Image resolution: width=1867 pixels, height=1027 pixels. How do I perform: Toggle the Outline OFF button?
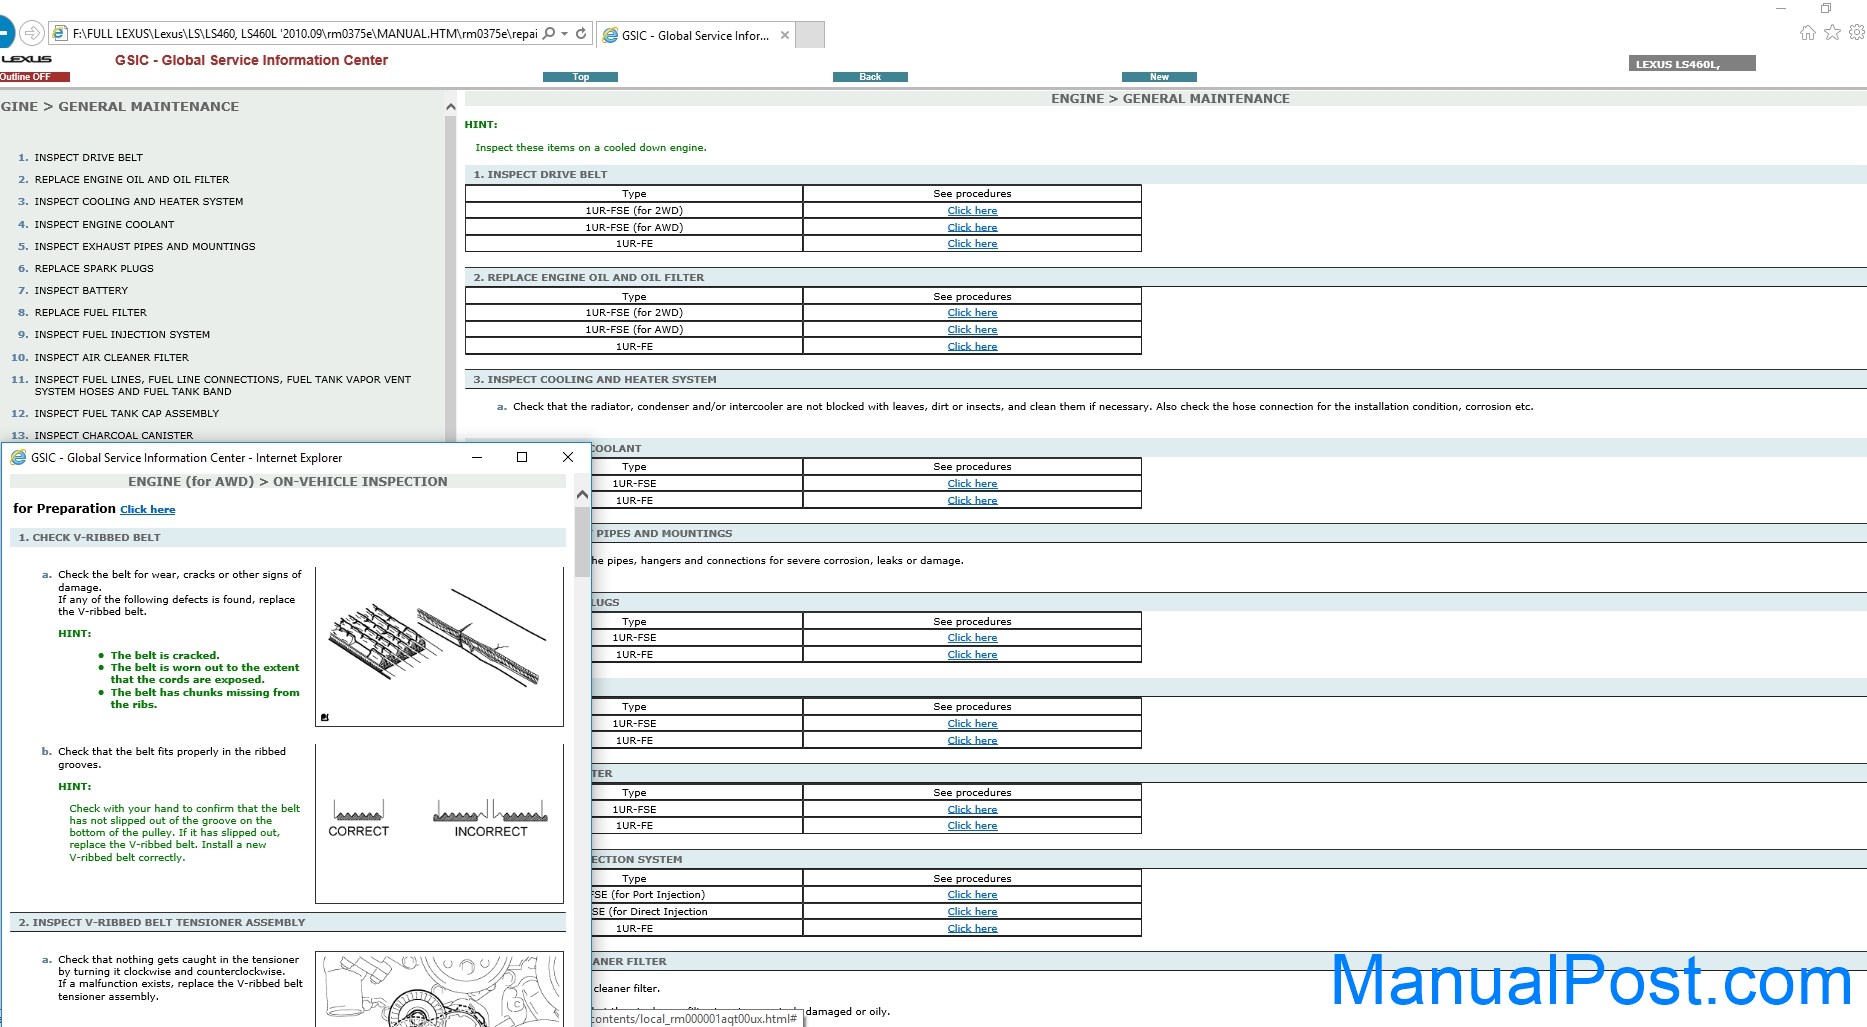pyautogui.click(x=34, y=77)
